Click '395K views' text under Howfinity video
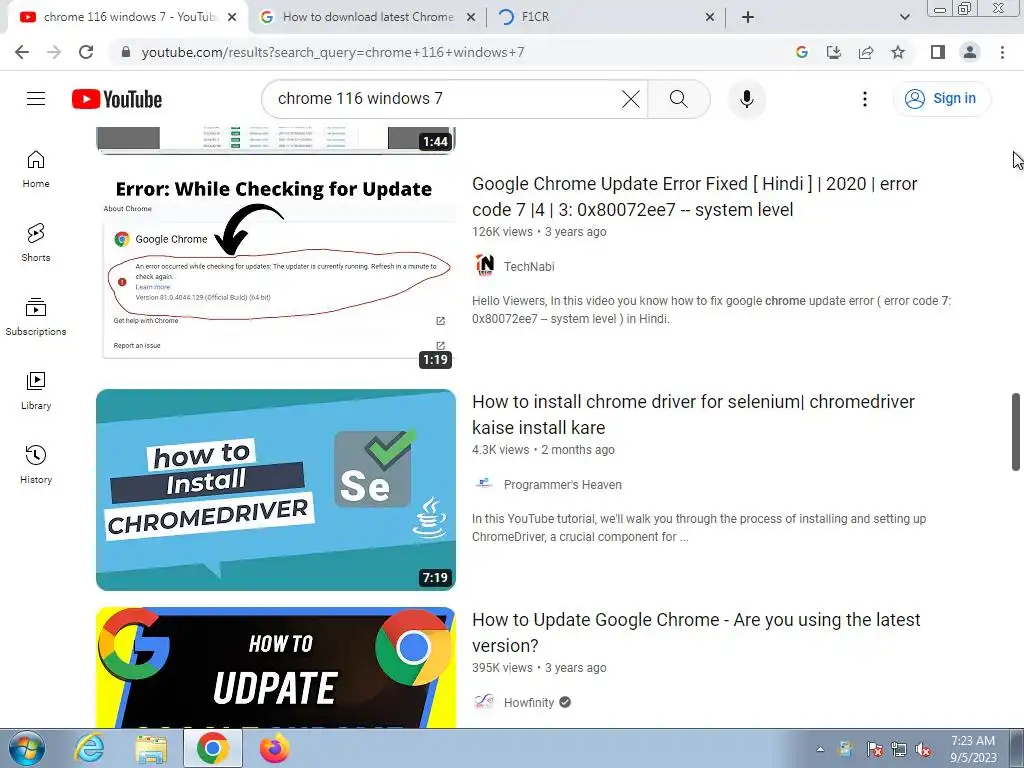Screen dimensions: 1024x768 pos(502,668)
